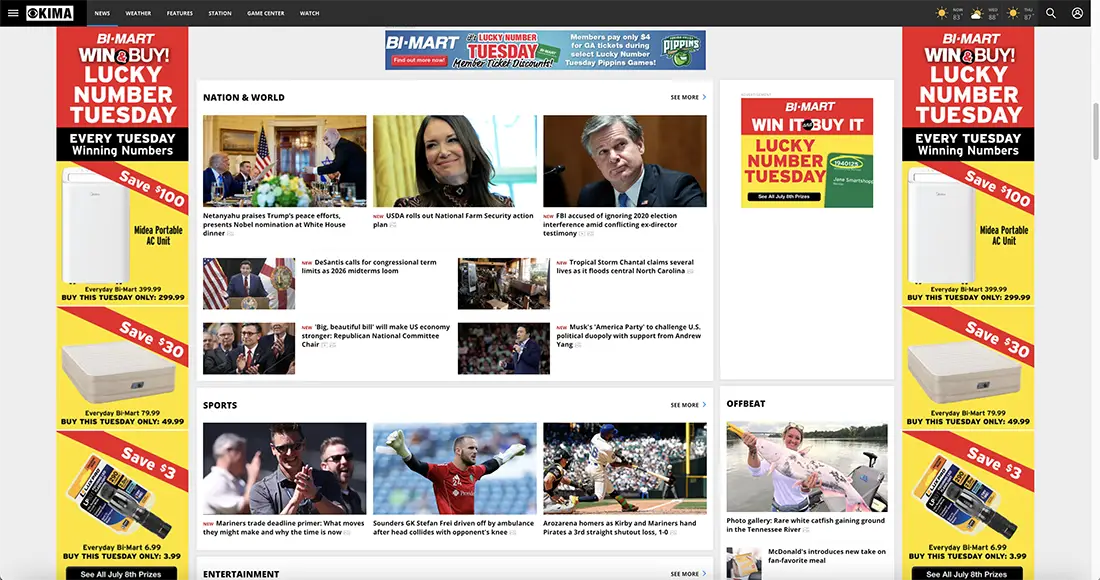Click See More in Sports section
The height and width of the screenshot is (580, 1100).
point(688,405)
